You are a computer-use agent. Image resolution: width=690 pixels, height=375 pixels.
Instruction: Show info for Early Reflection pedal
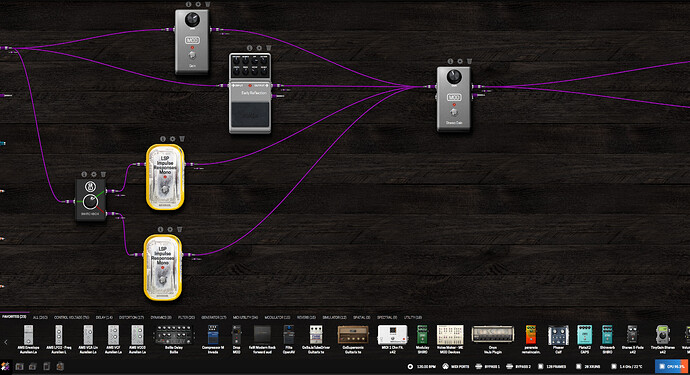pos(250,48)
